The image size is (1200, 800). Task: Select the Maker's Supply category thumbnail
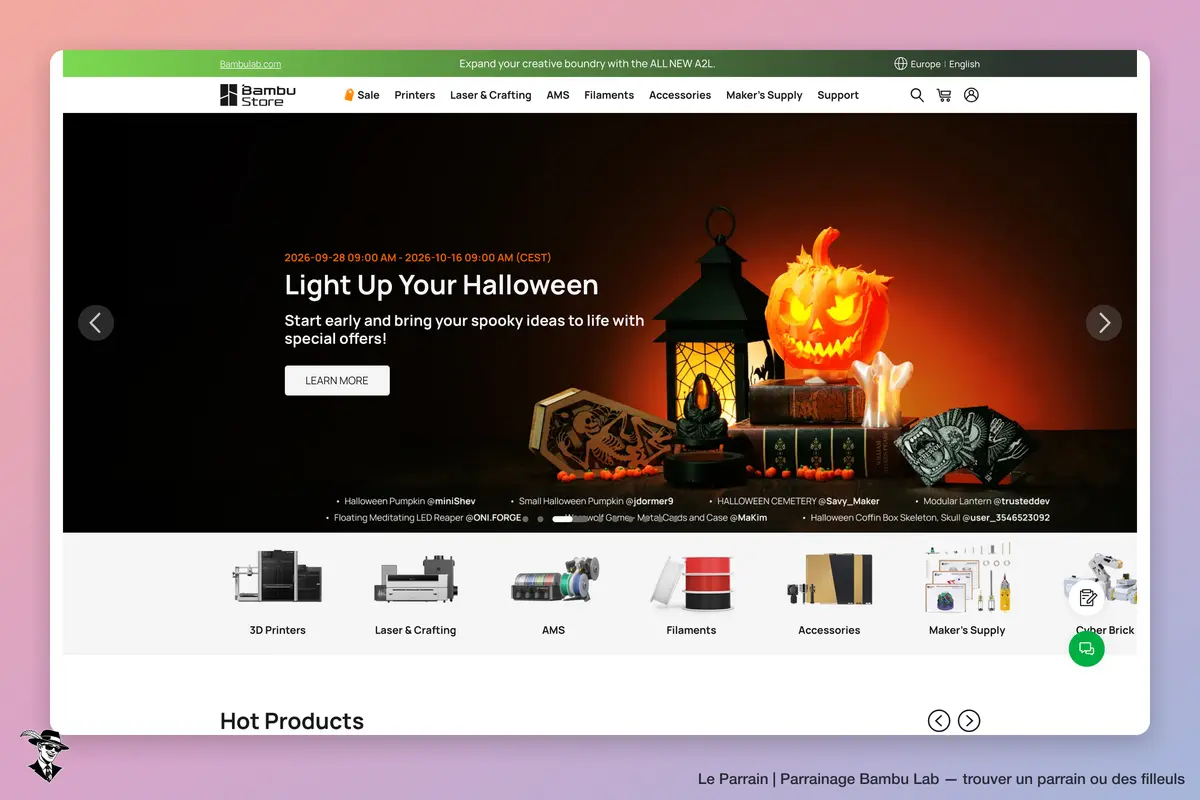967,590
